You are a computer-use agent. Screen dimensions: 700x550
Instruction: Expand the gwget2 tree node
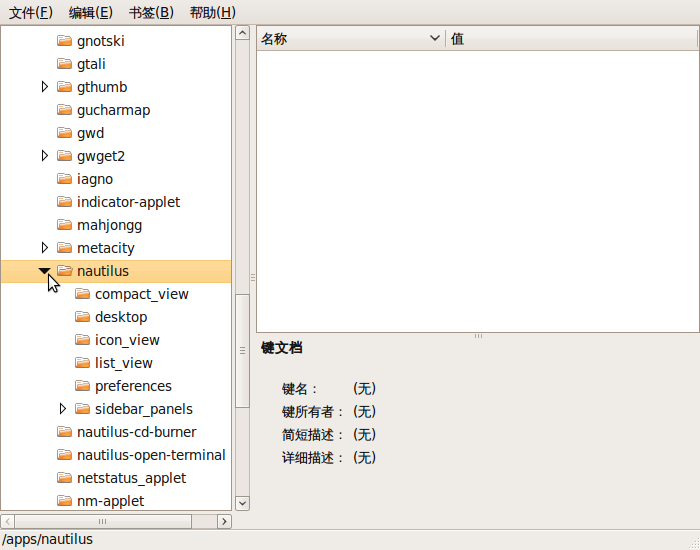click(45, 156)
